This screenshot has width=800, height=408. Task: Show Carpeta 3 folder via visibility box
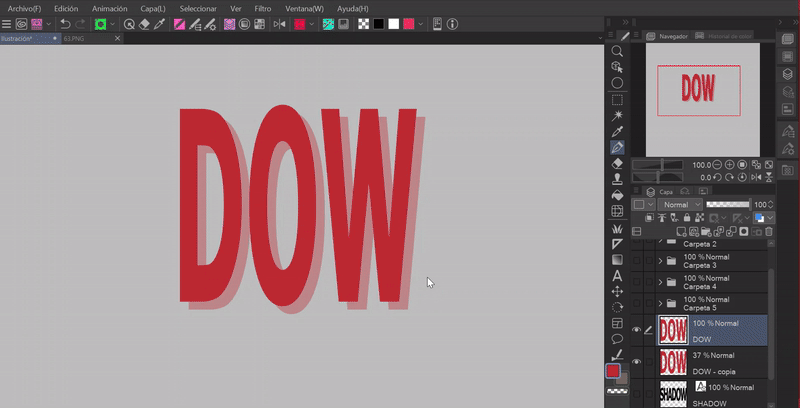tap(636, 261)
